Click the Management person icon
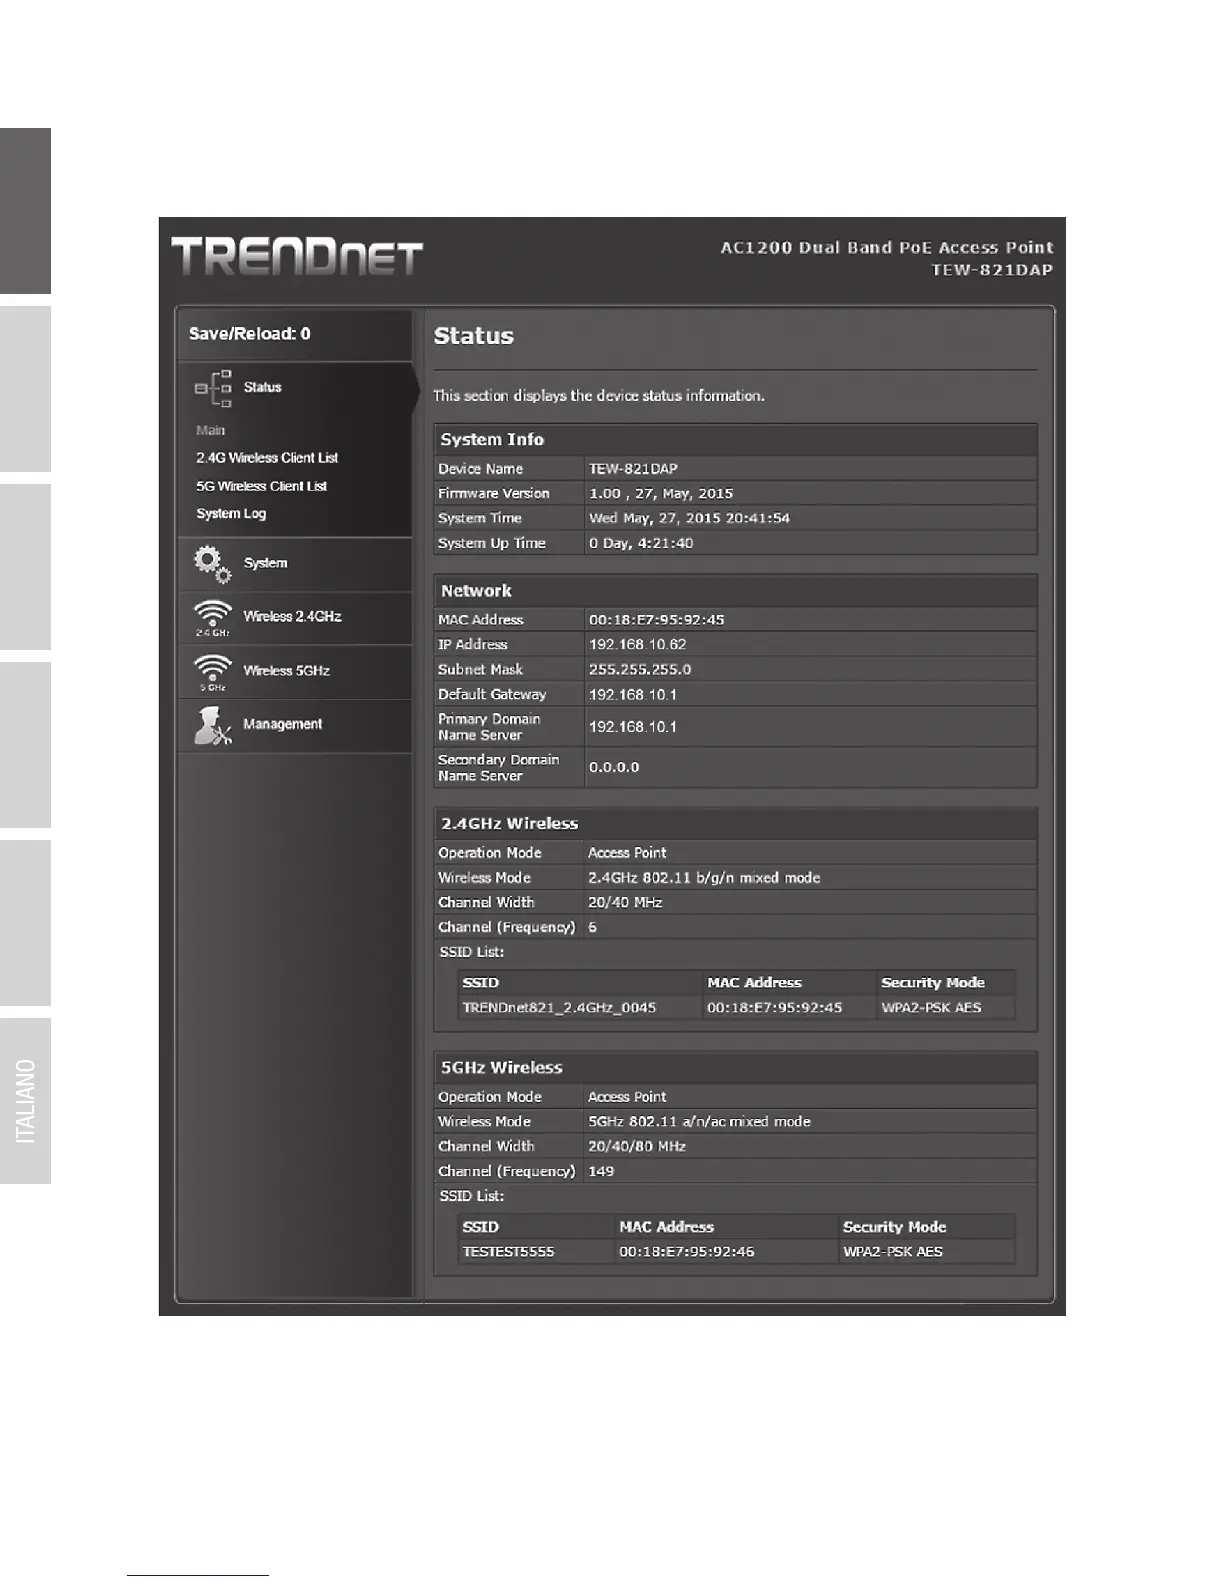 213,726
